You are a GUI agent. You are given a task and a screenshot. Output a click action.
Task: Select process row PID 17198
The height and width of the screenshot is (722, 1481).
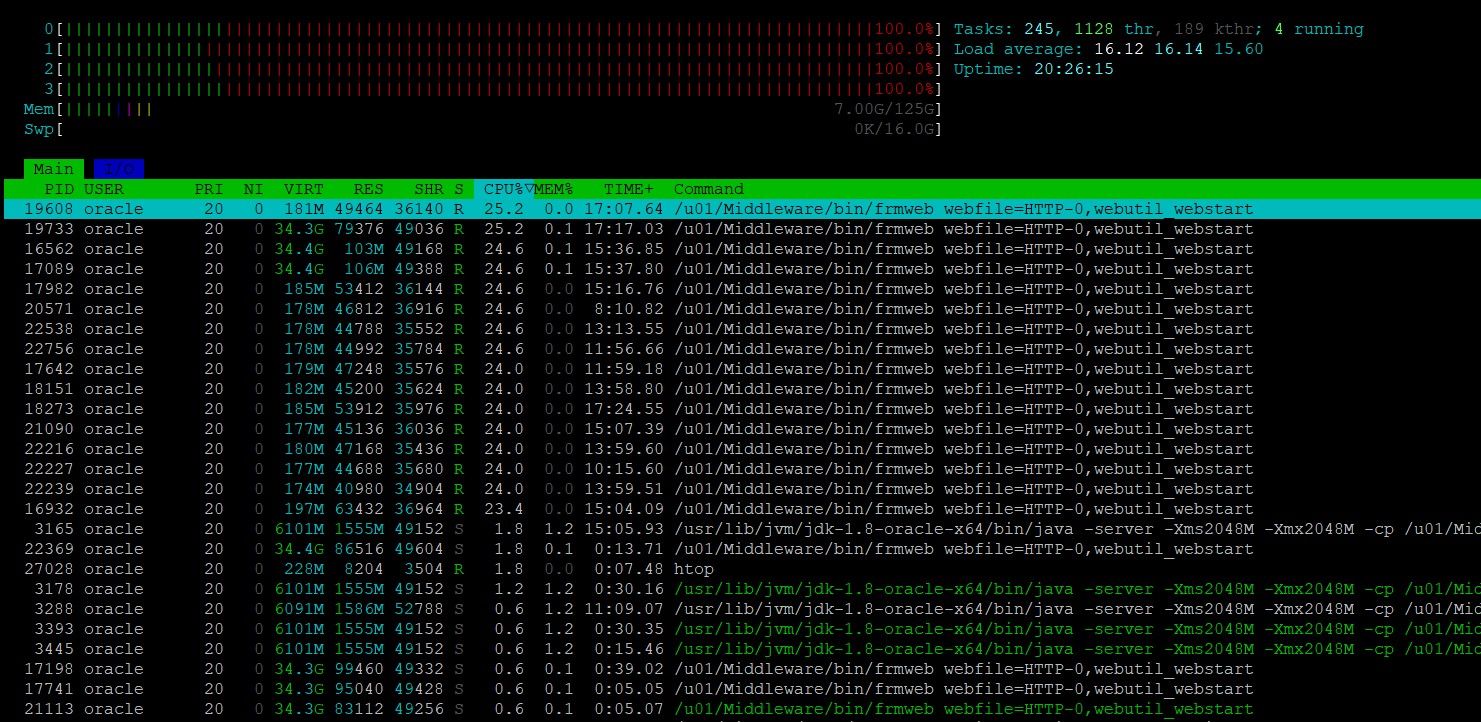pos(740,669)
